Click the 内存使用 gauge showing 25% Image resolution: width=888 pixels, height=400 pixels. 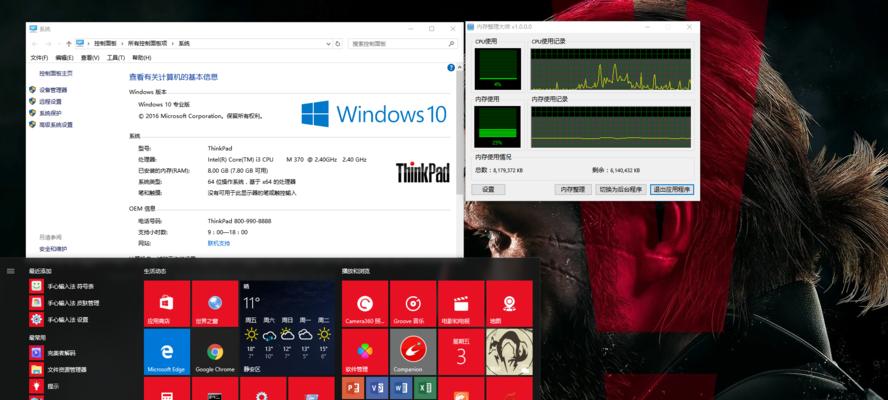(497, 127)
